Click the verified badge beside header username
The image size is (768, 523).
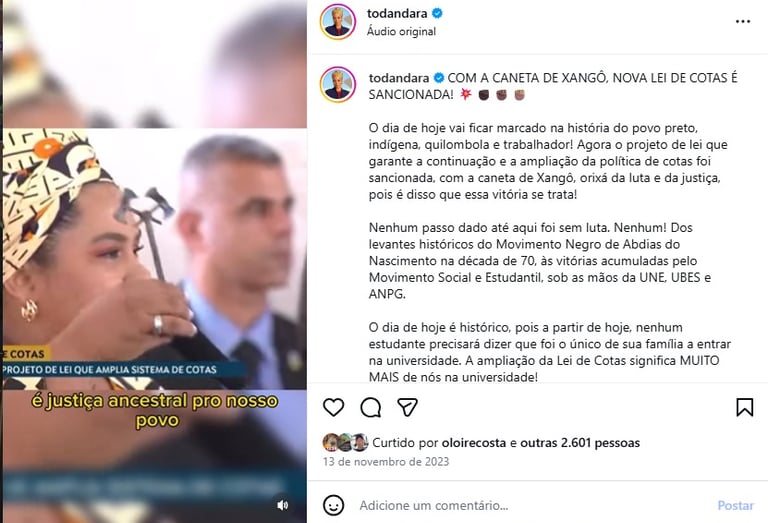(x=437, y=13)
